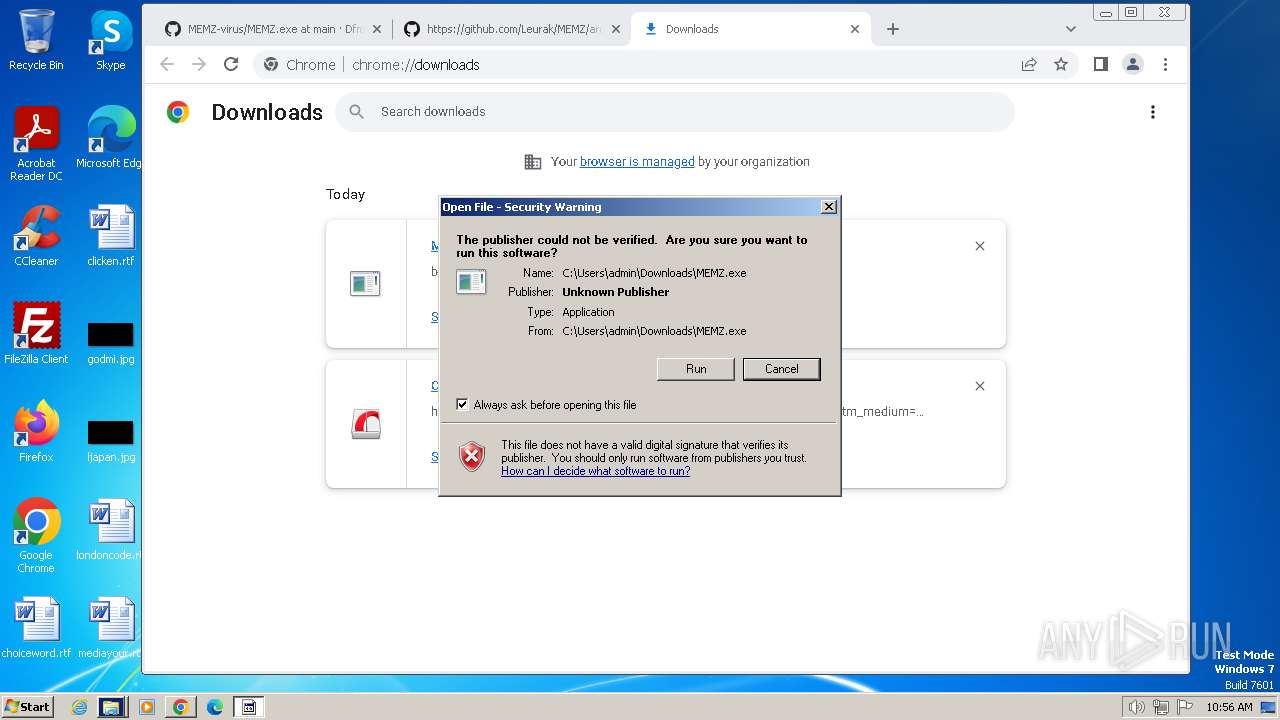The image size is (1280, 720).
Task: Open the Chrome profile icon
Action: pos(1133,64)
